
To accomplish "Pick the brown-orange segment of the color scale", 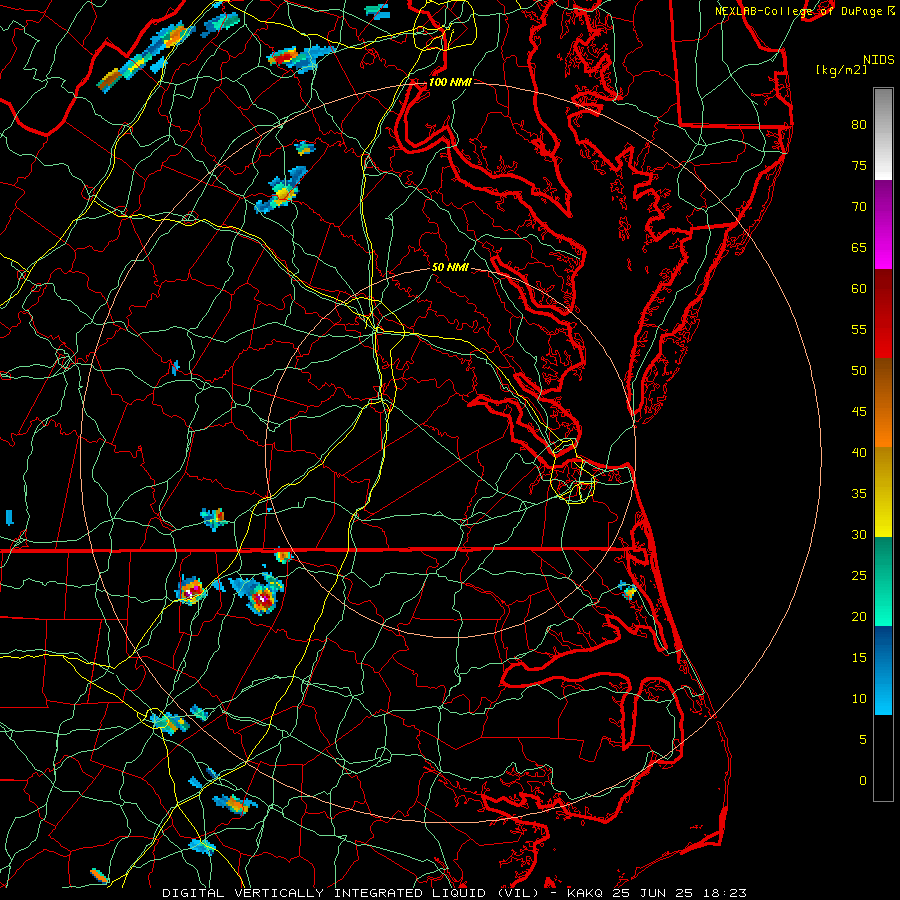I will (x=883, y=402).
